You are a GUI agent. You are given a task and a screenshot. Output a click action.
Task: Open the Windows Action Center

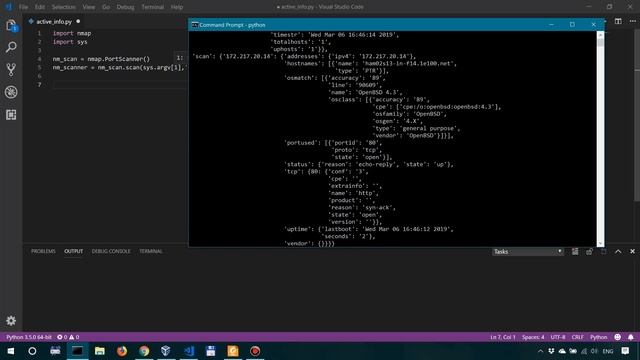pos(625,351)
